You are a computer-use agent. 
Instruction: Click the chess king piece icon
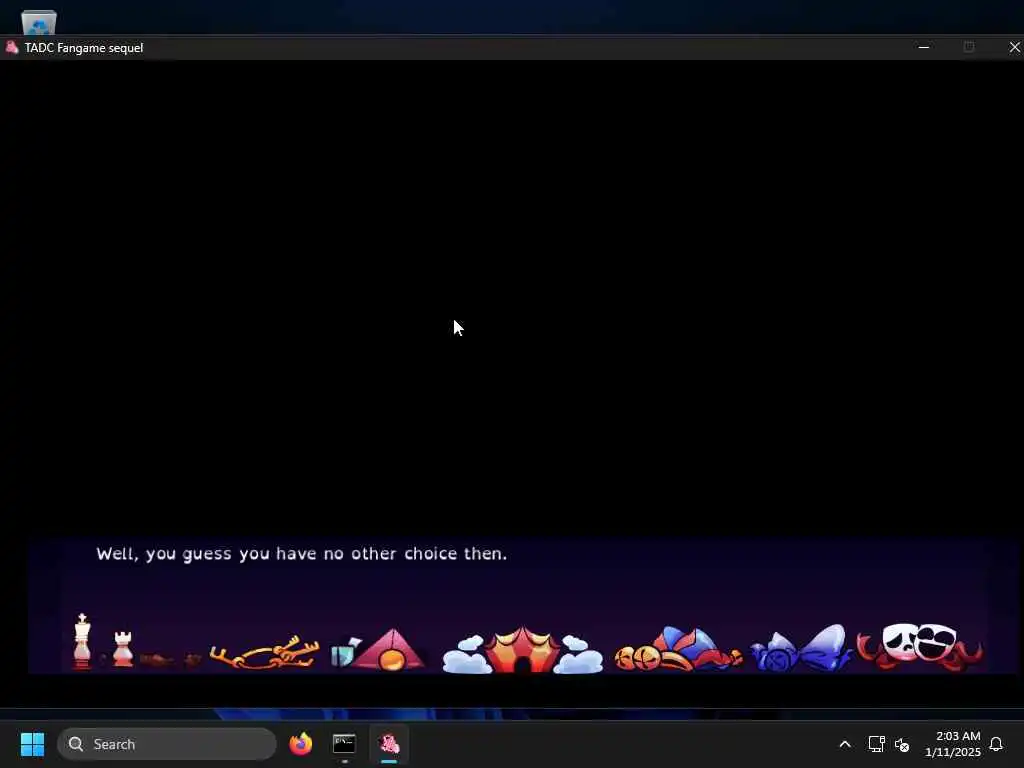(x=82, y=641)
